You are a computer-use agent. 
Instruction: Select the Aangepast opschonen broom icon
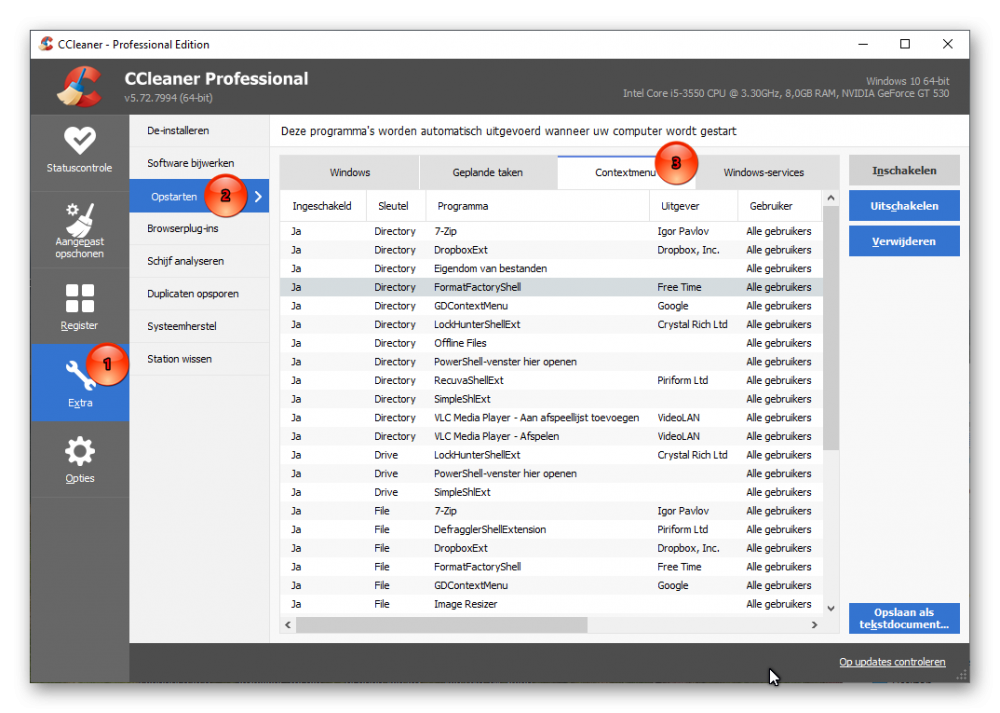coord(80,219)
